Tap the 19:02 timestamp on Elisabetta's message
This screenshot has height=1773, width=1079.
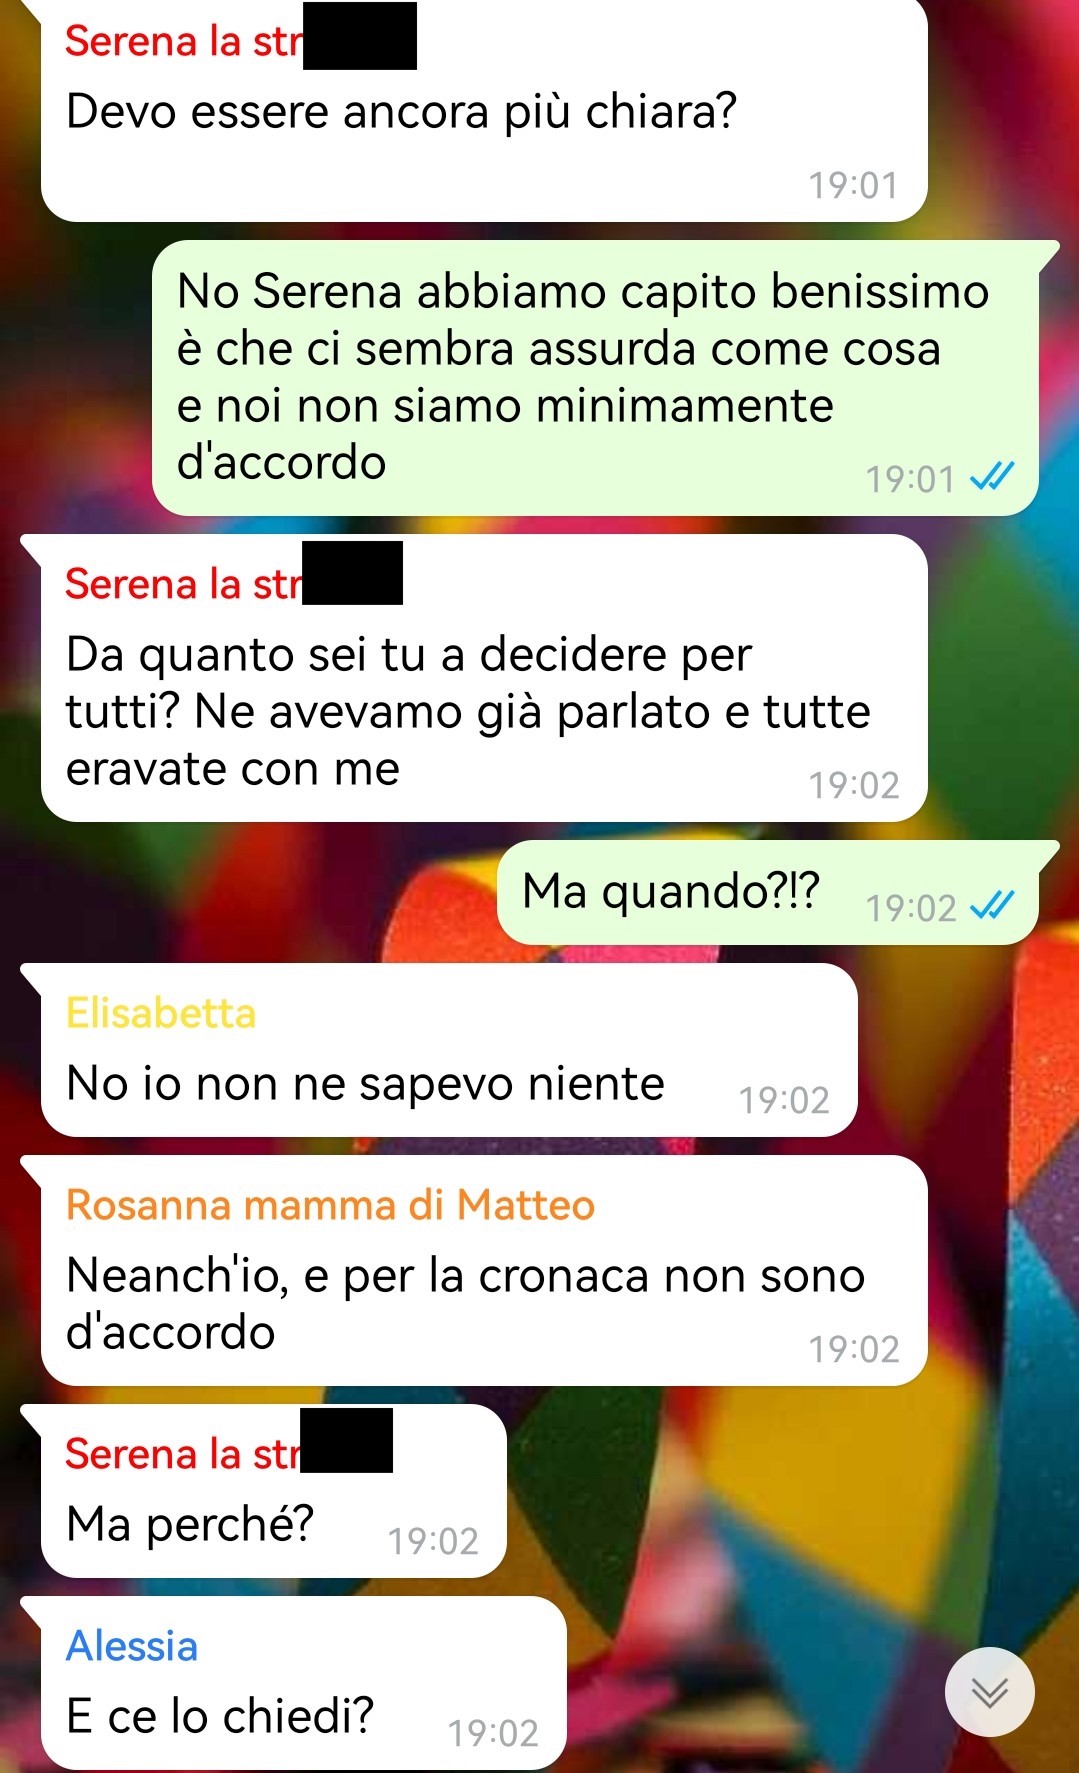784,1100
